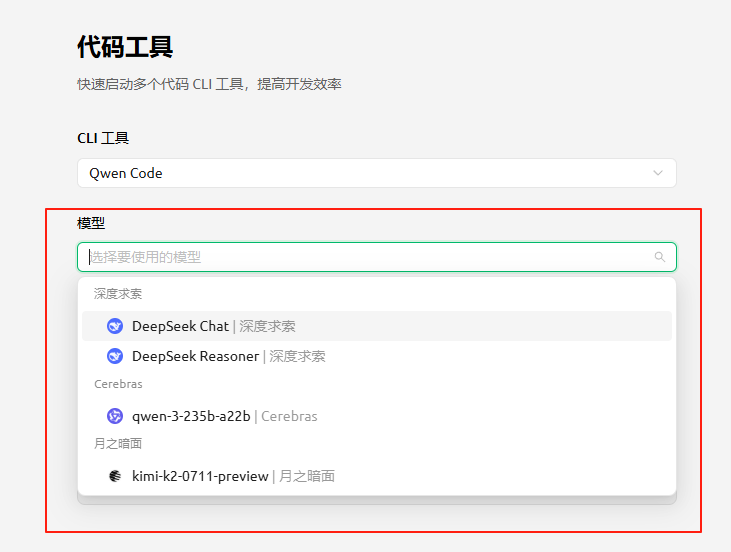Click the 代码工具 page heading
Screen dimensions: 731x552
(125, 47)
